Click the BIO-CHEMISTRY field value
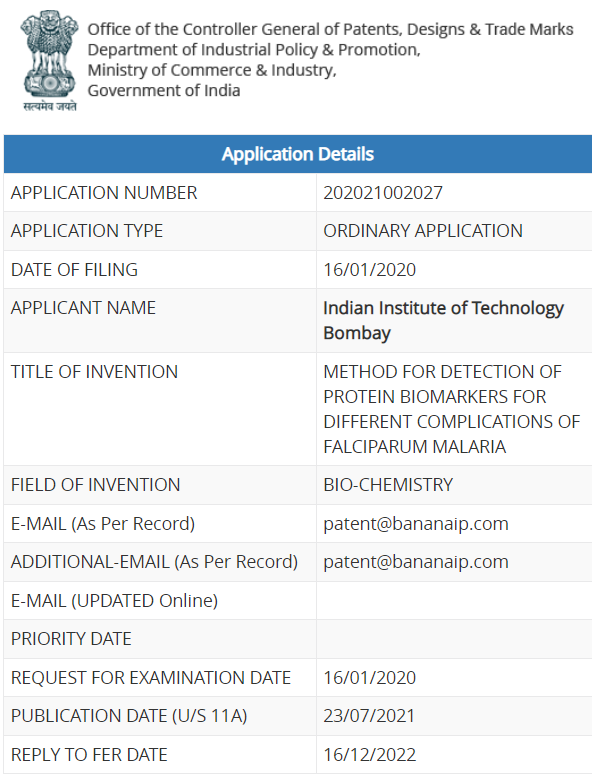592x776 pixels. [x=388, y=485]
